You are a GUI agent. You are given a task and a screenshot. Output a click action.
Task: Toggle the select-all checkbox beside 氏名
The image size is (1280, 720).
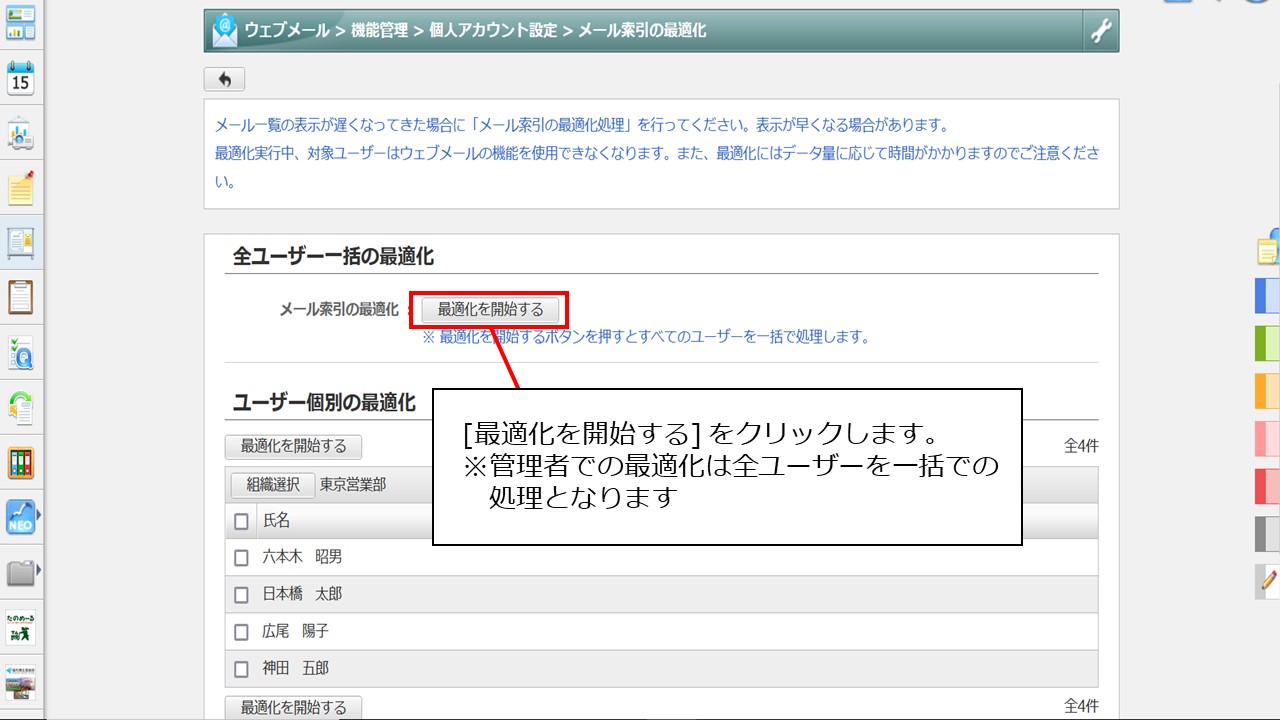pyautogui.click(x=241, y=521)
